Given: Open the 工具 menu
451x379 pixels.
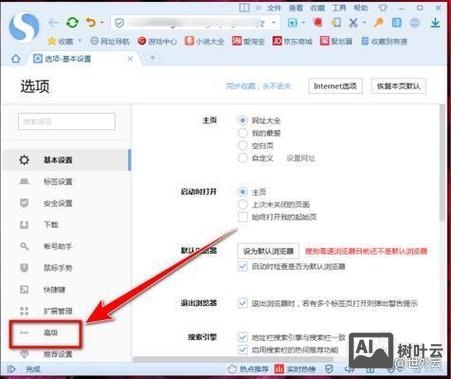Looking at the screenshot, I should click(339, 8).
